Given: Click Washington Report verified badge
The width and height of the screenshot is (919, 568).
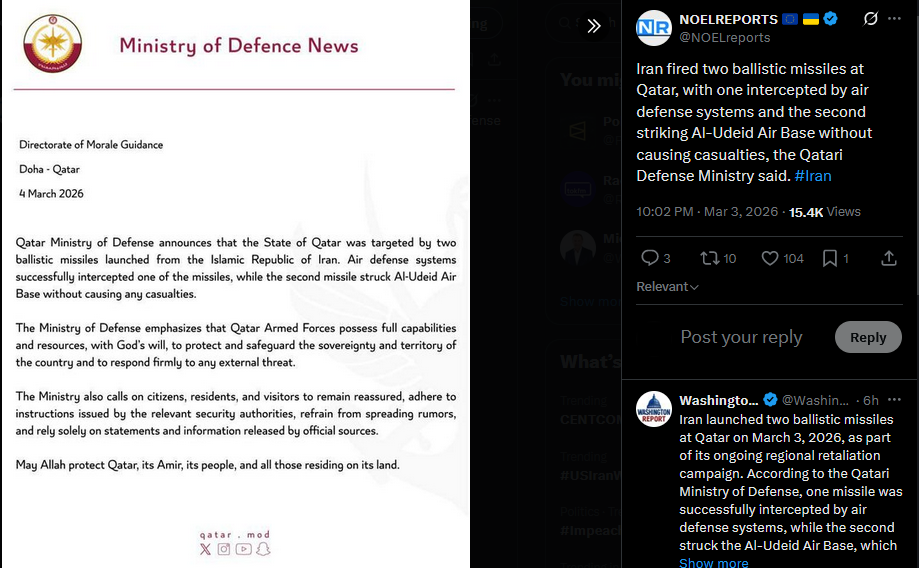Looking at the screenshot, I should 770,400.
